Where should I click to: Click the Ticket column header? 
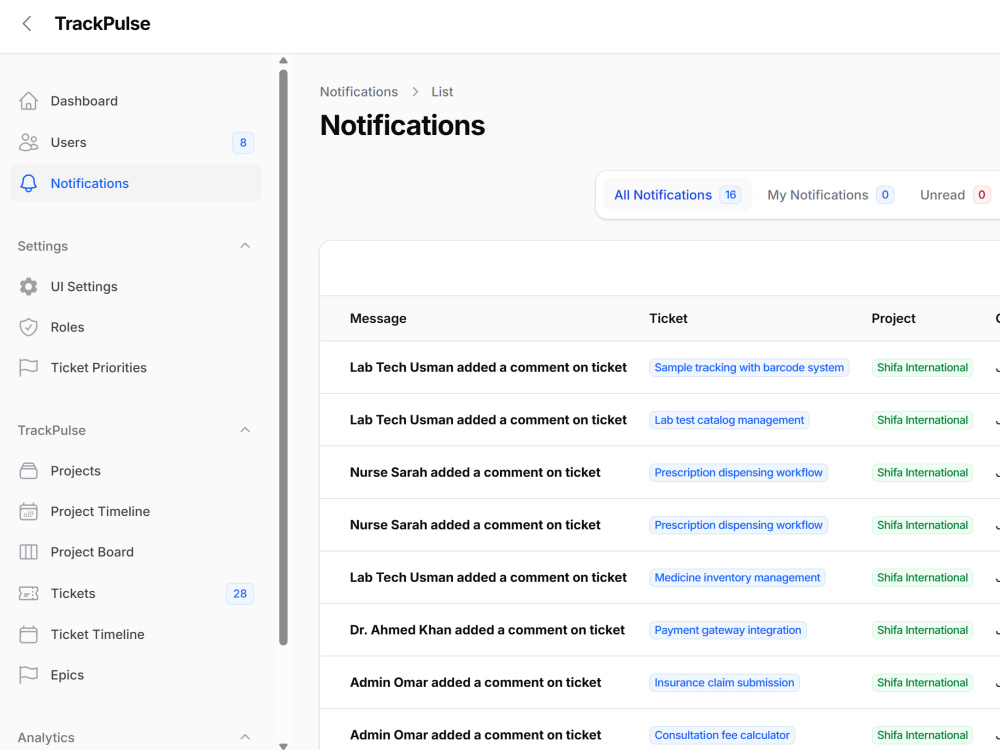tap(668, 318)
